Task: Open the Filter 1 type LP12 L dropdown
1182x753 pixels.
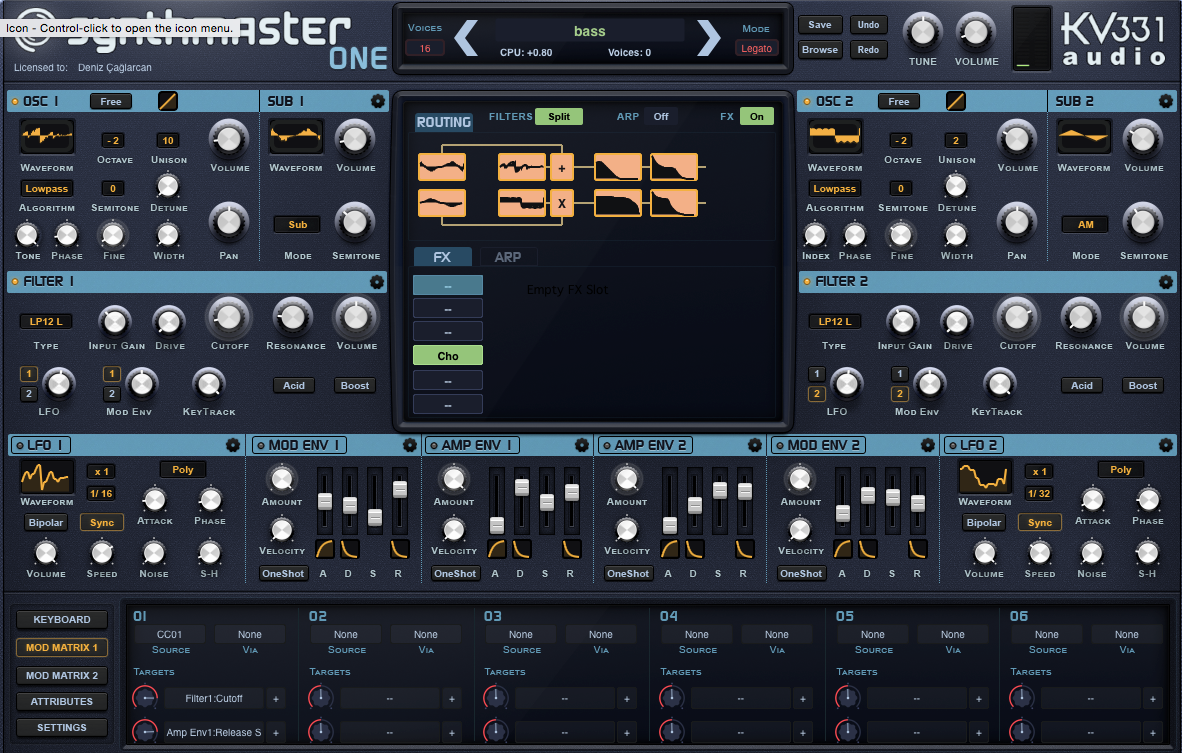Action: pos(46,321)
